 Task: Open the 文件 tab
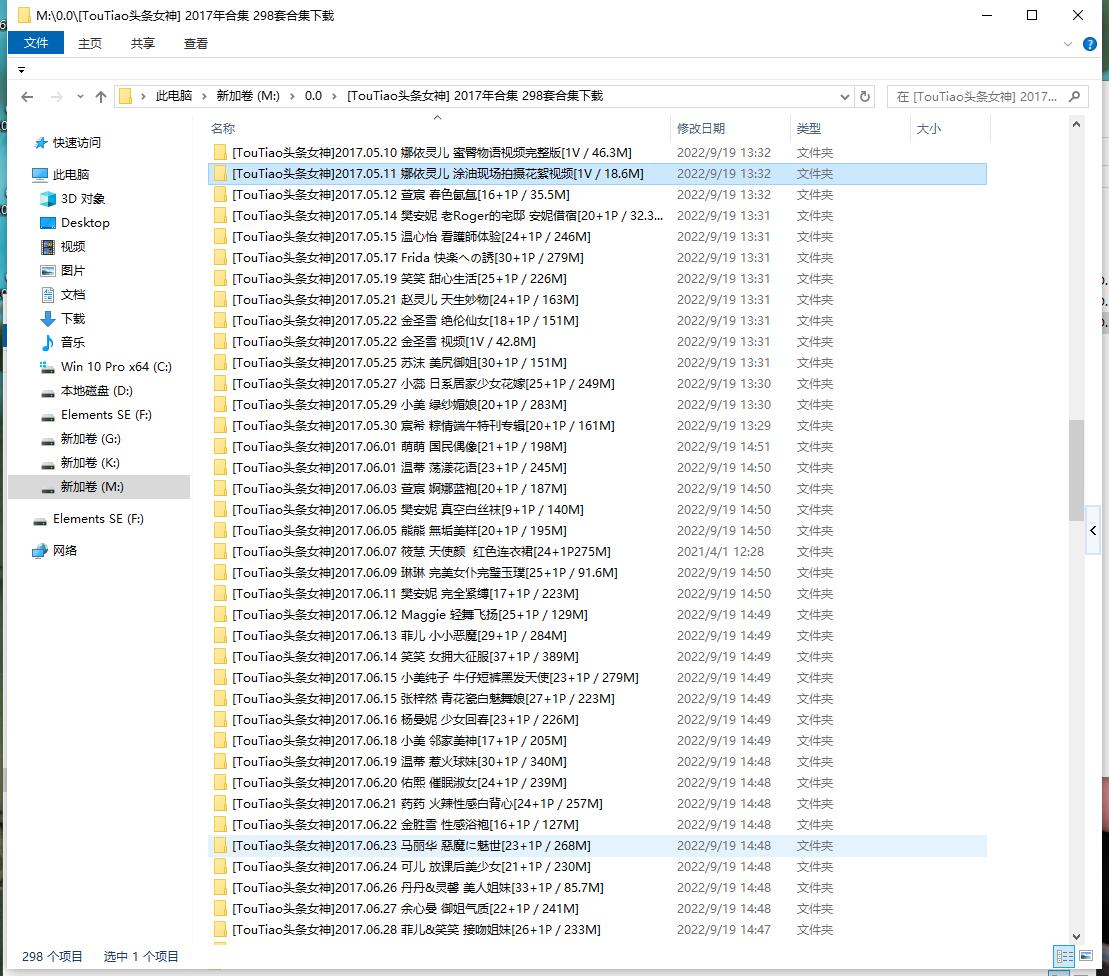pos(36,43)
